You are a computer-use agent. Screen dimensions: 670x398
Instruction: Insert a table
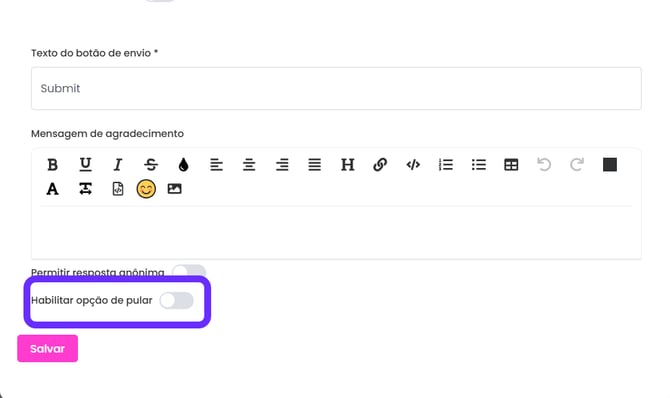(511, 165)
